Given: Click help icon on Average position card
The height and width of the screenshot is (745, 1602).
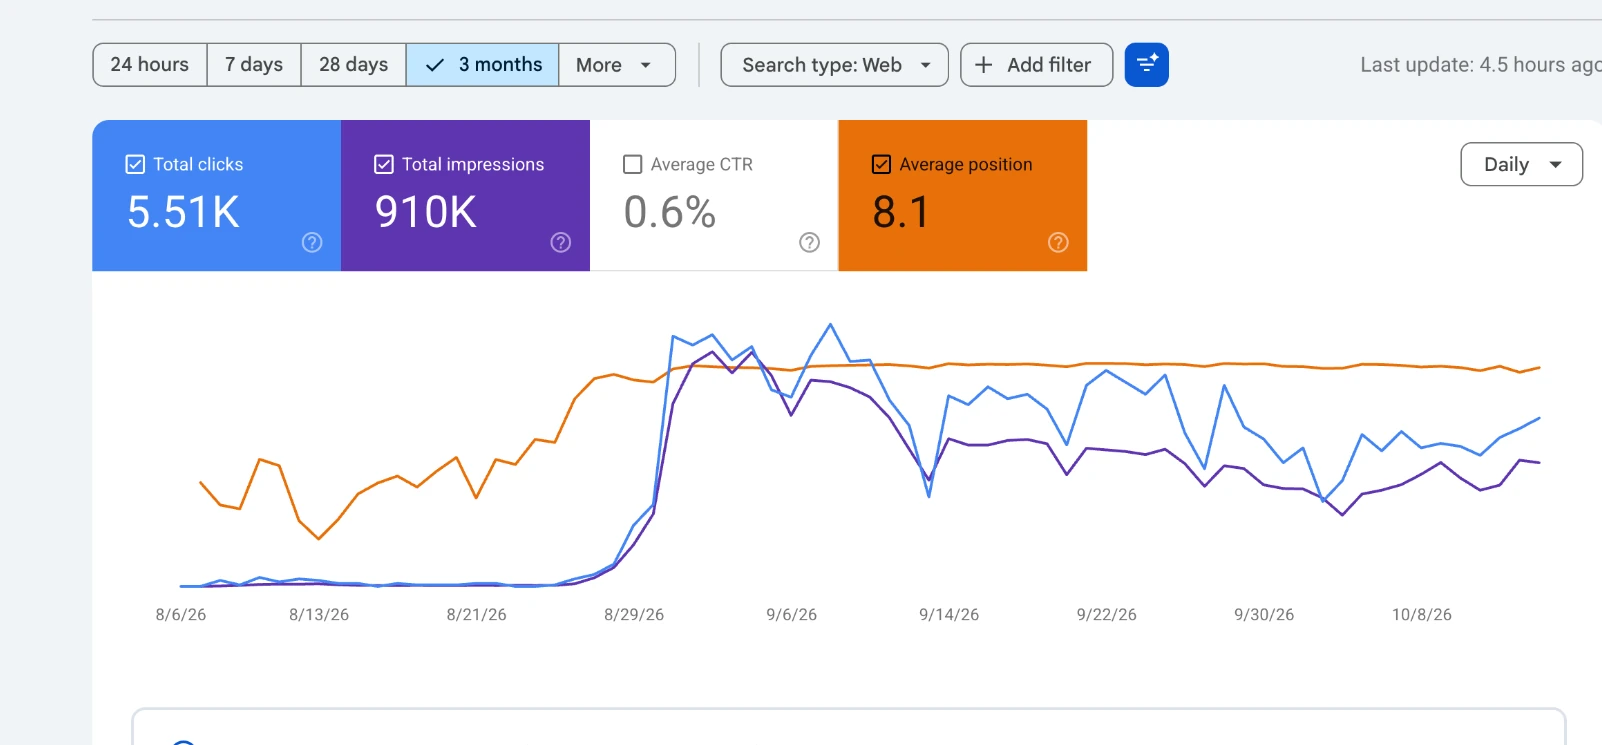Looking at the screenshot, I should pos(1058,242).
